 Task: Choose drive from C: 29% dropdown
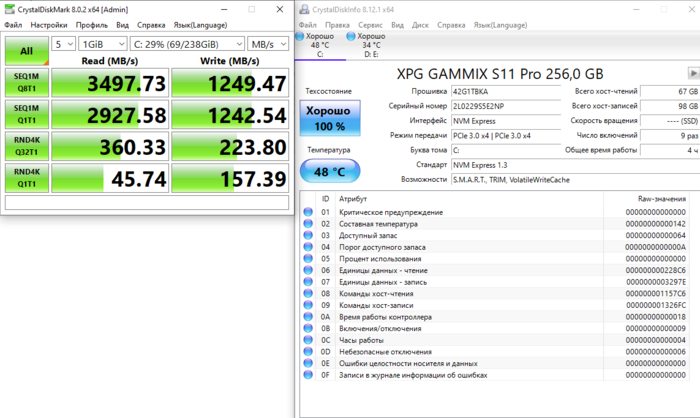click(x=187, y=44)
